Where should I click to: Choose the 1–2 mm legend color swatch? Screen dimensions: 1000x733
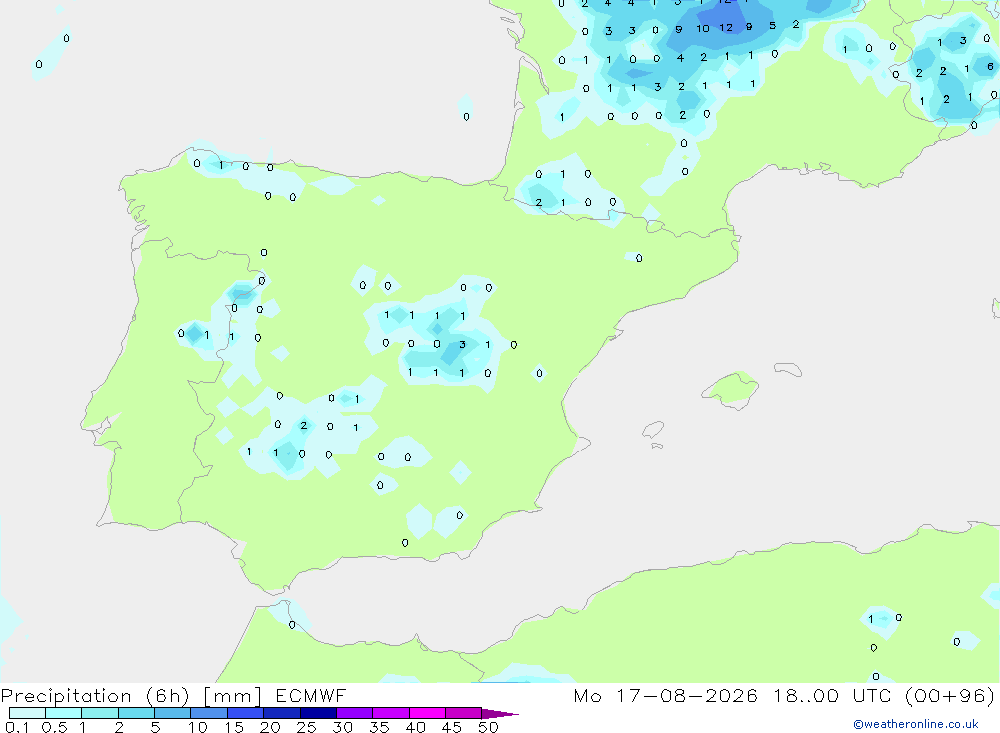99,713
